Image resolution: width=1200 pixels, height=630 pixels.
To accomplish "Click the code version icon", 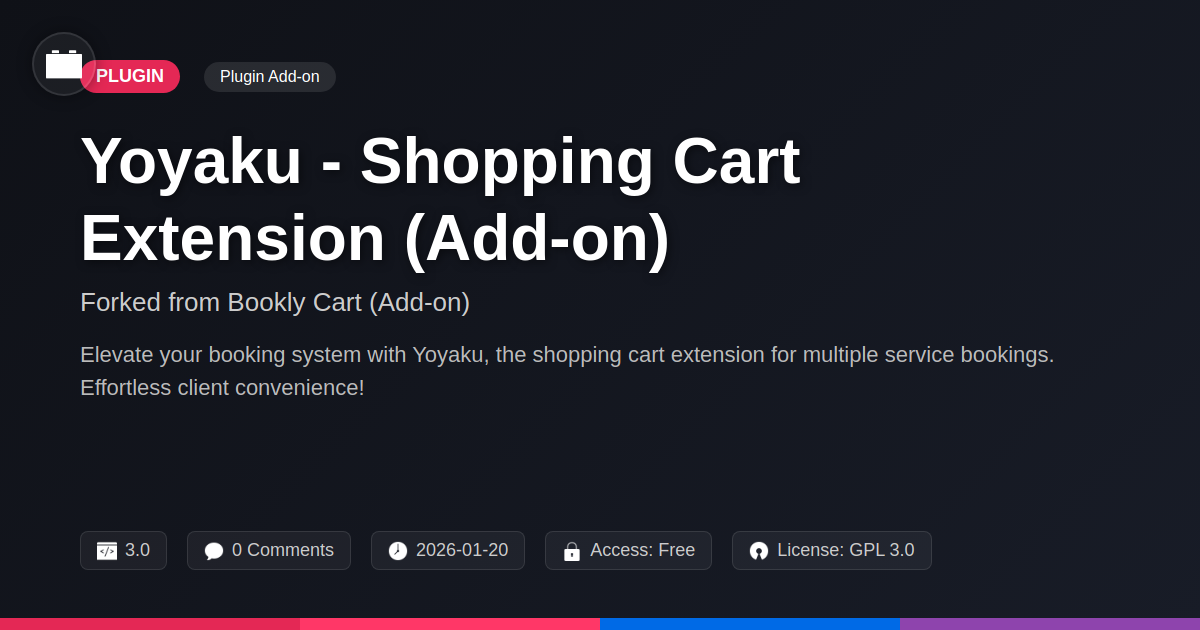I will tap(107, 551).
